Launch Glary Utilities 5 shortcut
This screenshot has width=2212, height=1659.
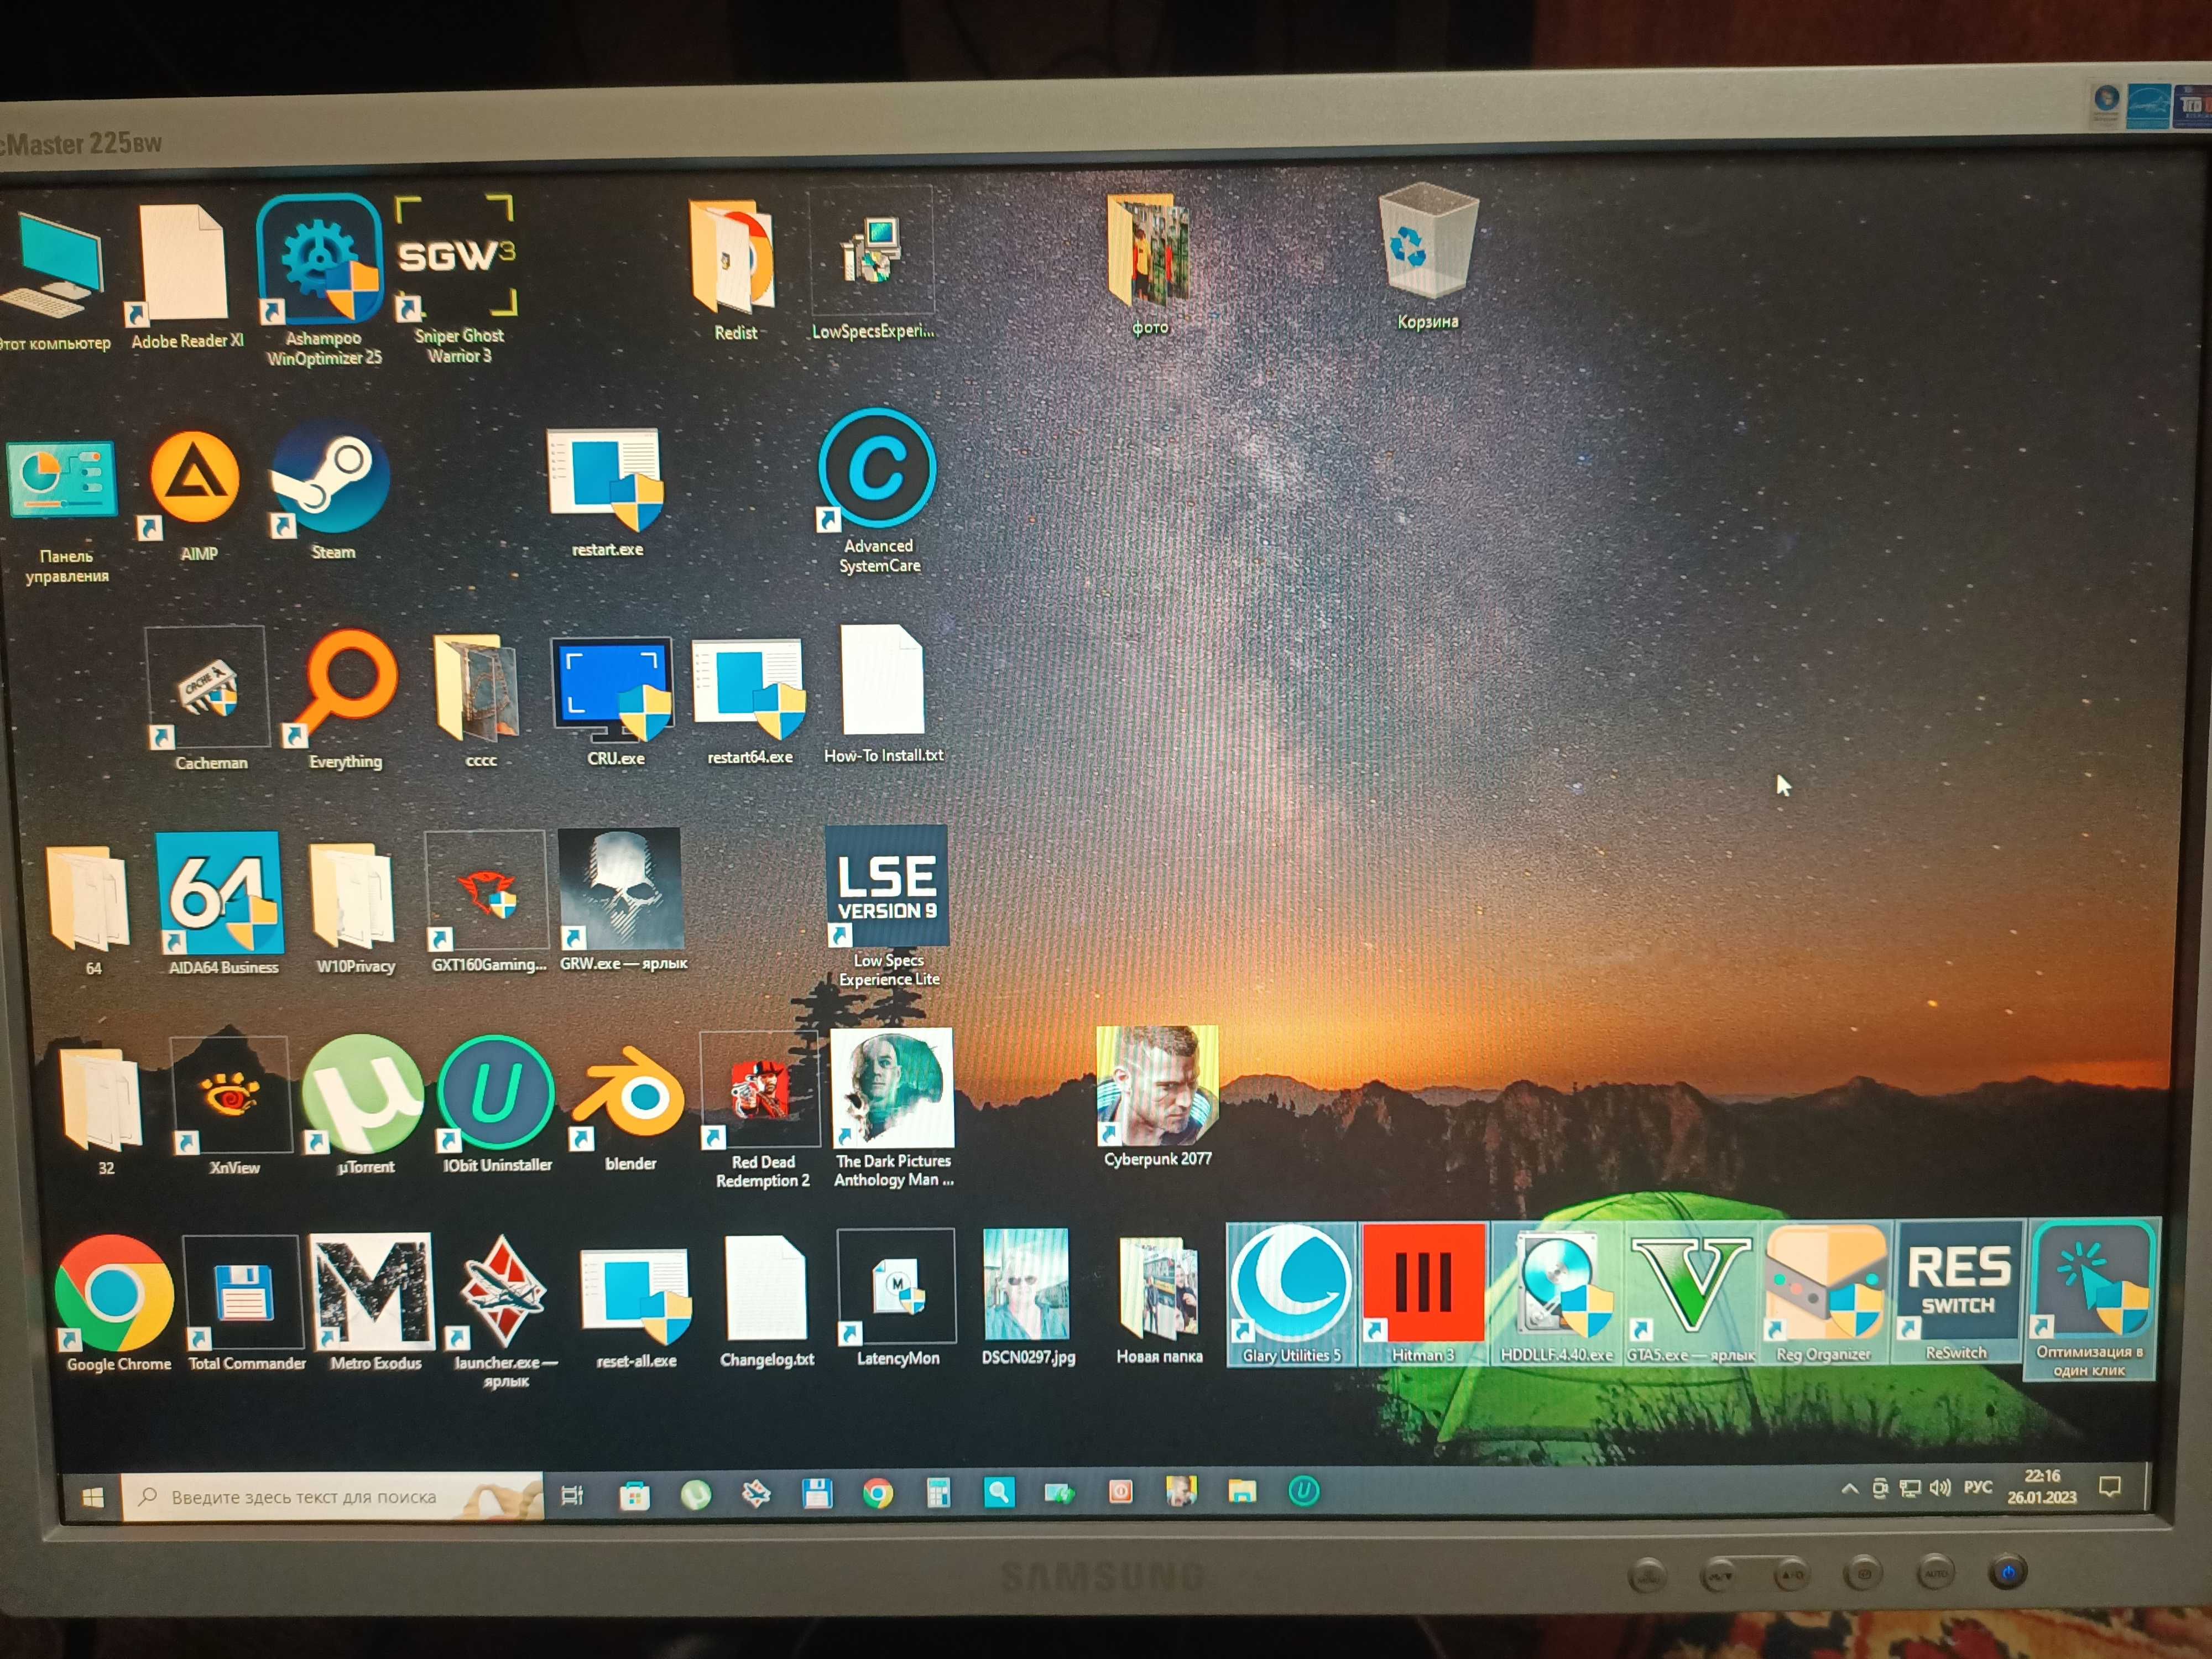(1291, 1294)
